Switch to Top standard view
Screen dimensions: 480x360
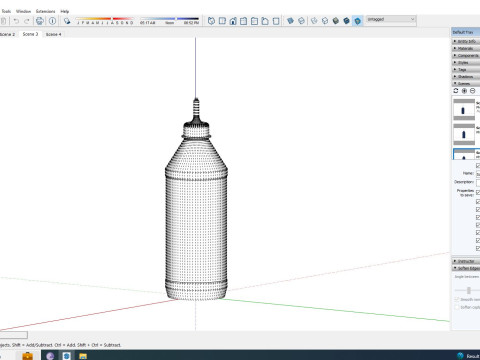pyautogui.click(x=222, y=21)
